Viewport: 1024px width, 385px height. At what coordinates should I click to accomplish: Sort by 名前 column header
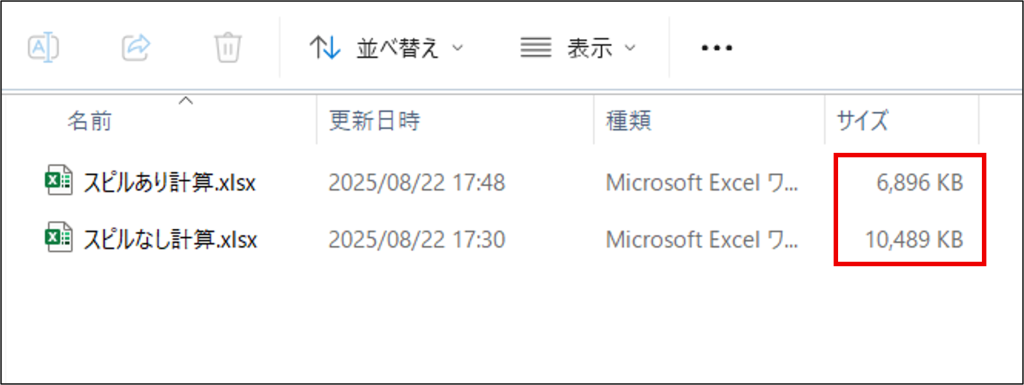pos(89,121)
